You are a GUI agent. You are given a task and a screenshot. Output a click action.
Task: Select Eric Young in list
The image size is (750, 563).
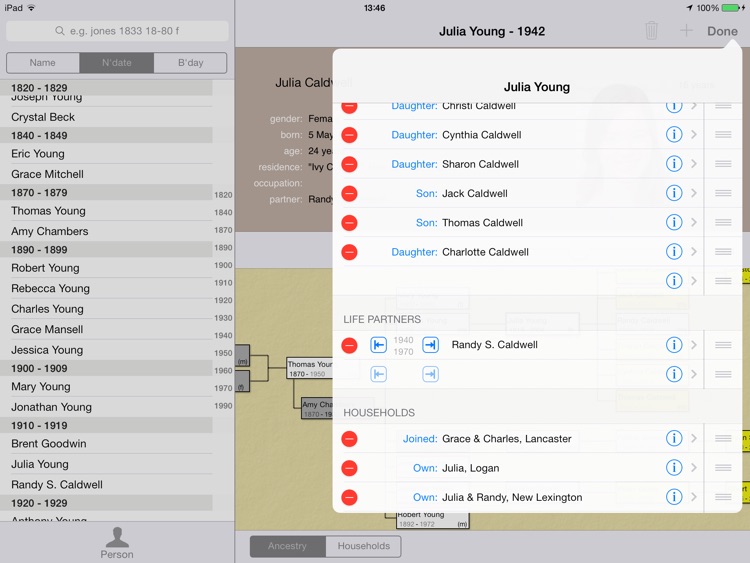106,154
